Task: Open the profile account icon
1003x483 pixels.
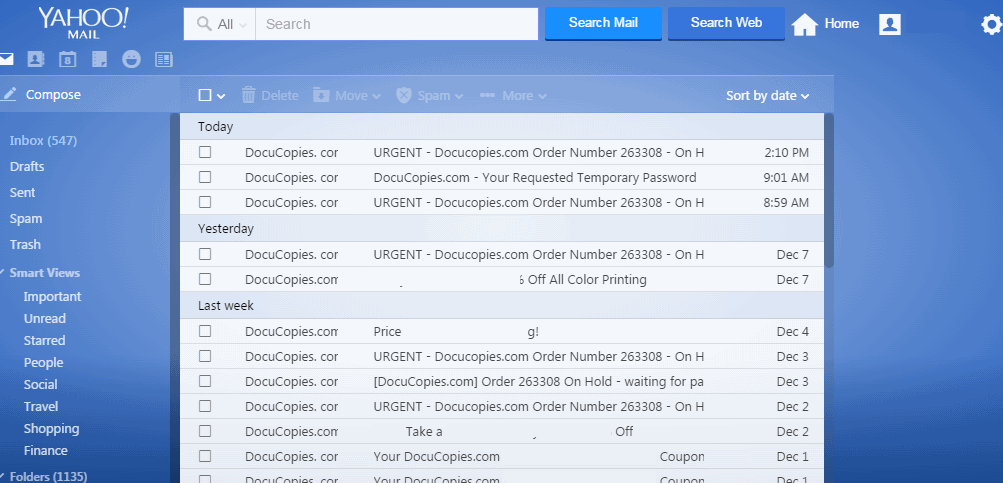Action: click(x=889, y=24)
